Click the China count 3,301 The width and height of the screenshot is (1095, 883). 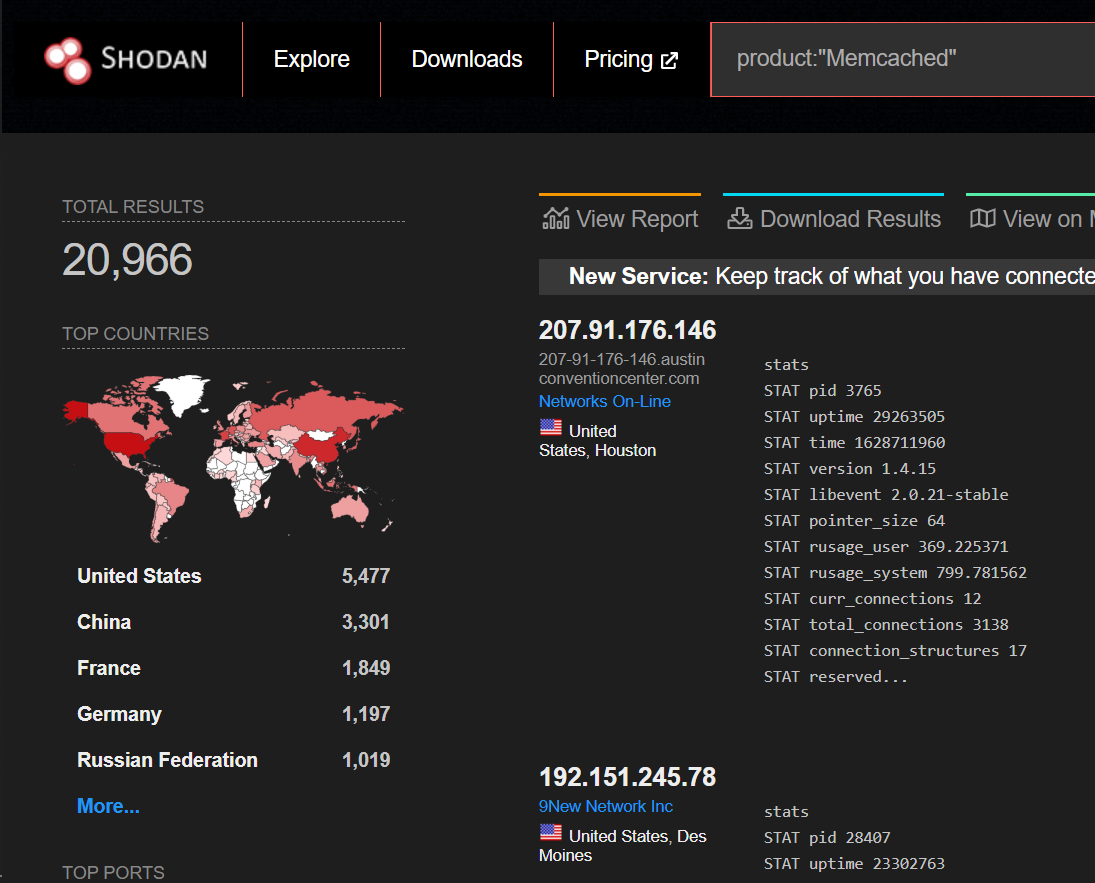click(x=365, y=622)
